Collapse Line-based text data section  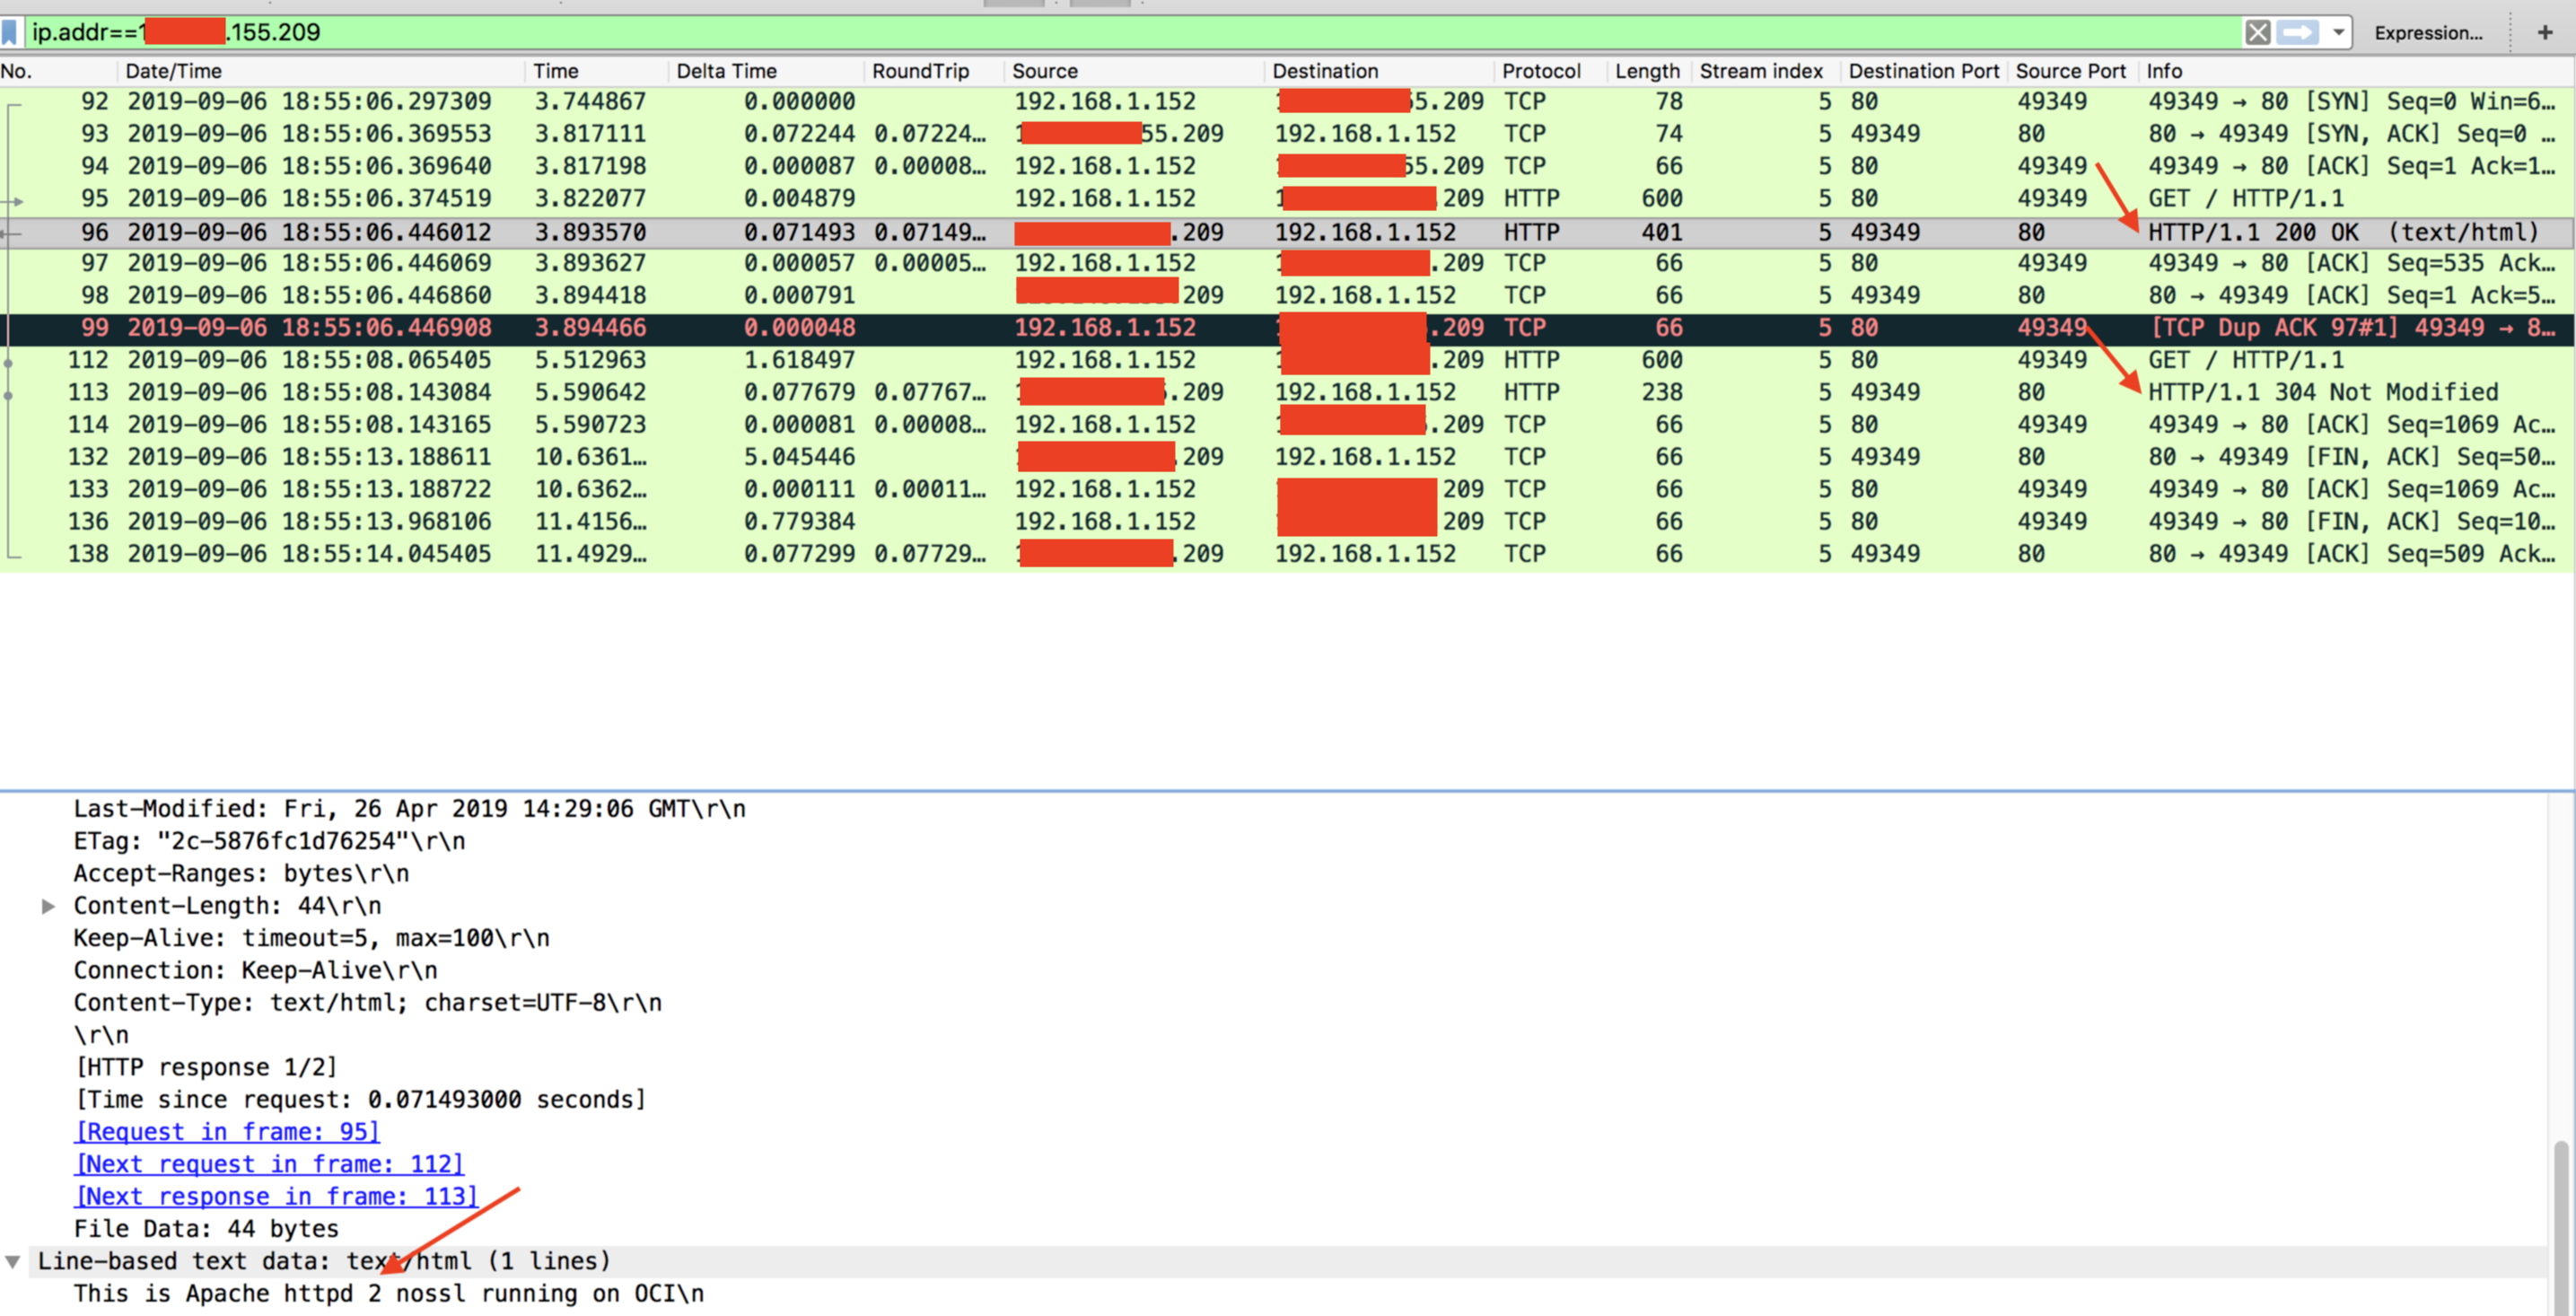tap(13, 1262)
